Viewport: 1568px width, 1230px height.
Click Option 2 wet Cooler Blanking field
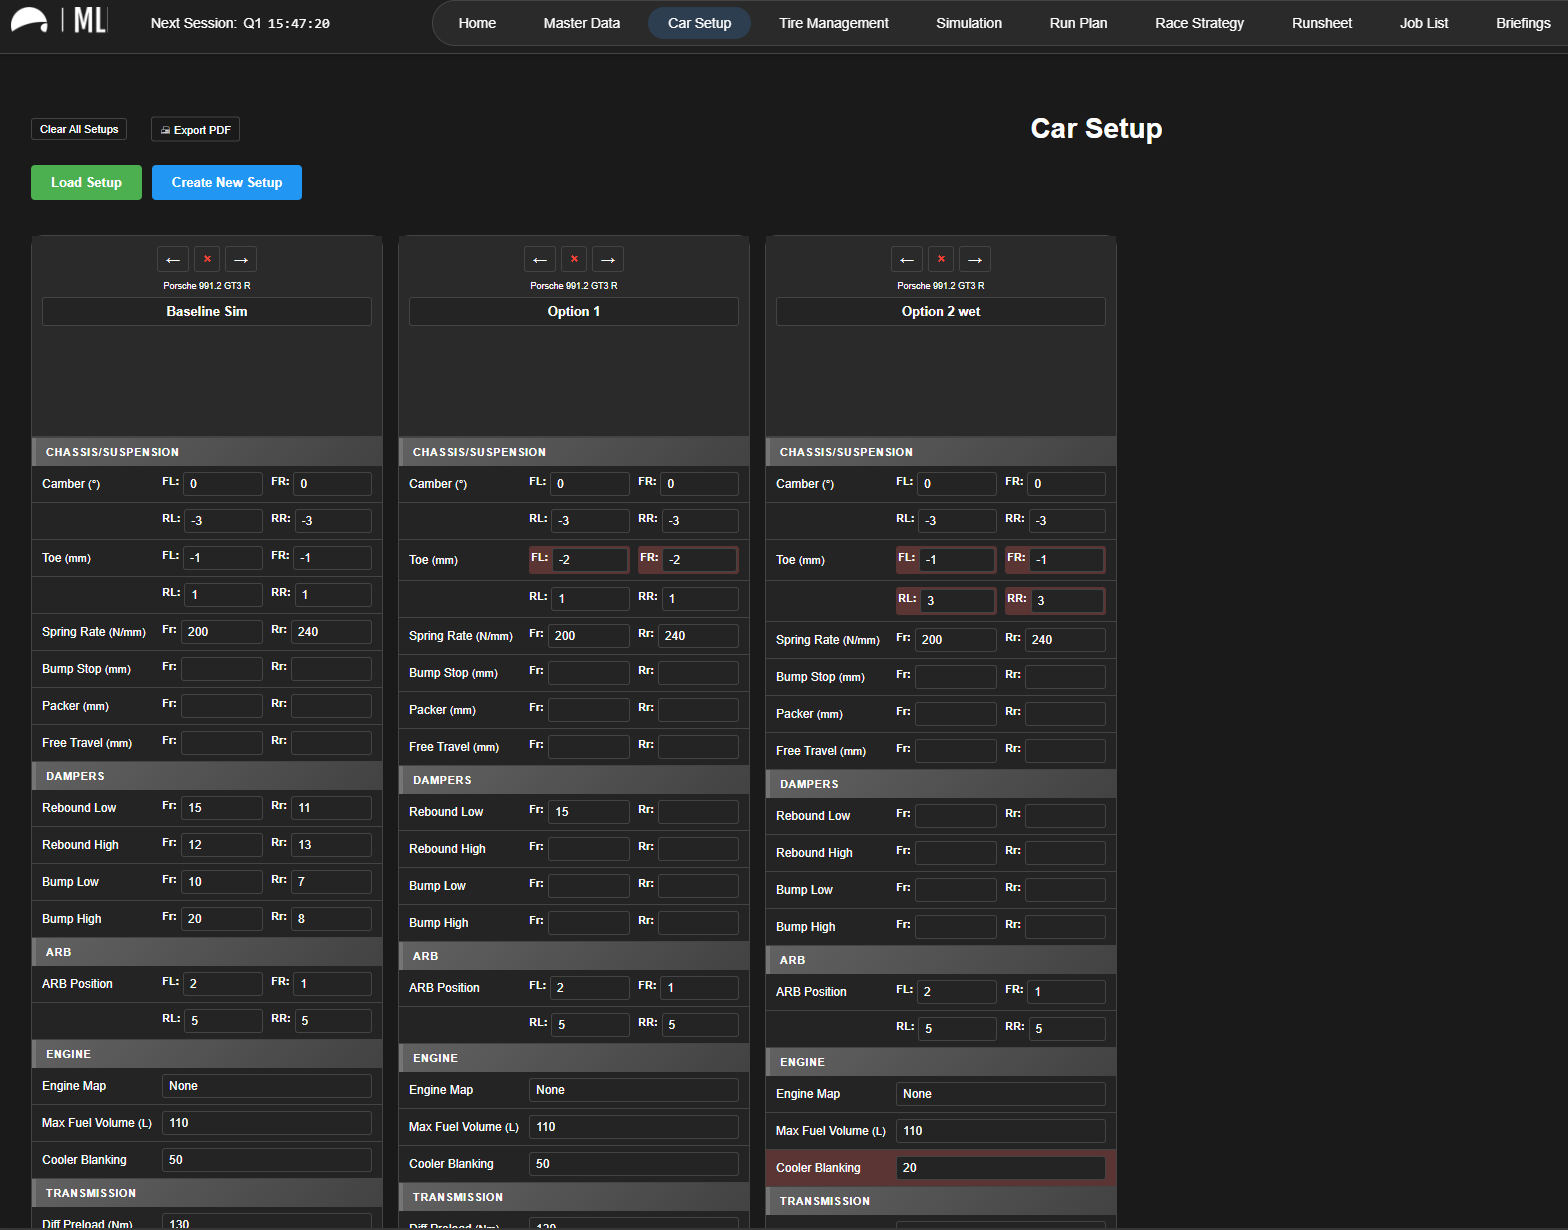(1001, 1168)
